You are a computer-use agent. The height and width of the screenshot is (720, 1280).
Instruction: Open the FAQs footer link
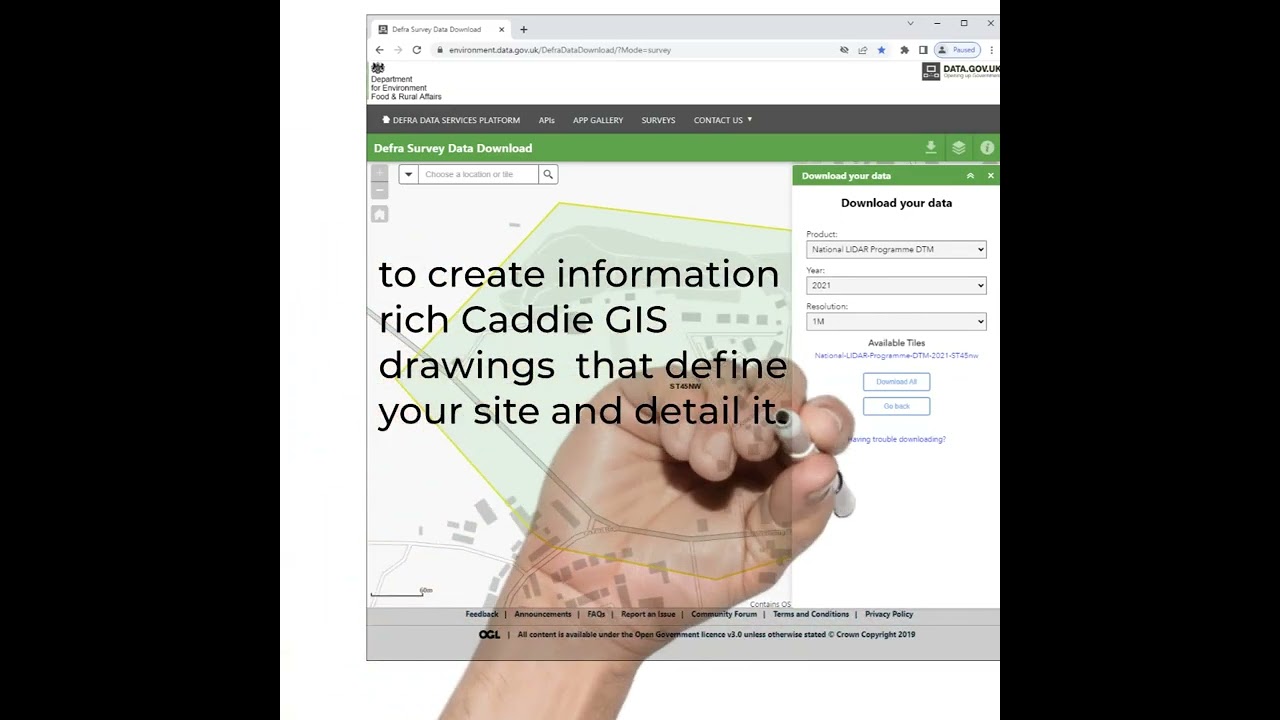click(596, 614)
